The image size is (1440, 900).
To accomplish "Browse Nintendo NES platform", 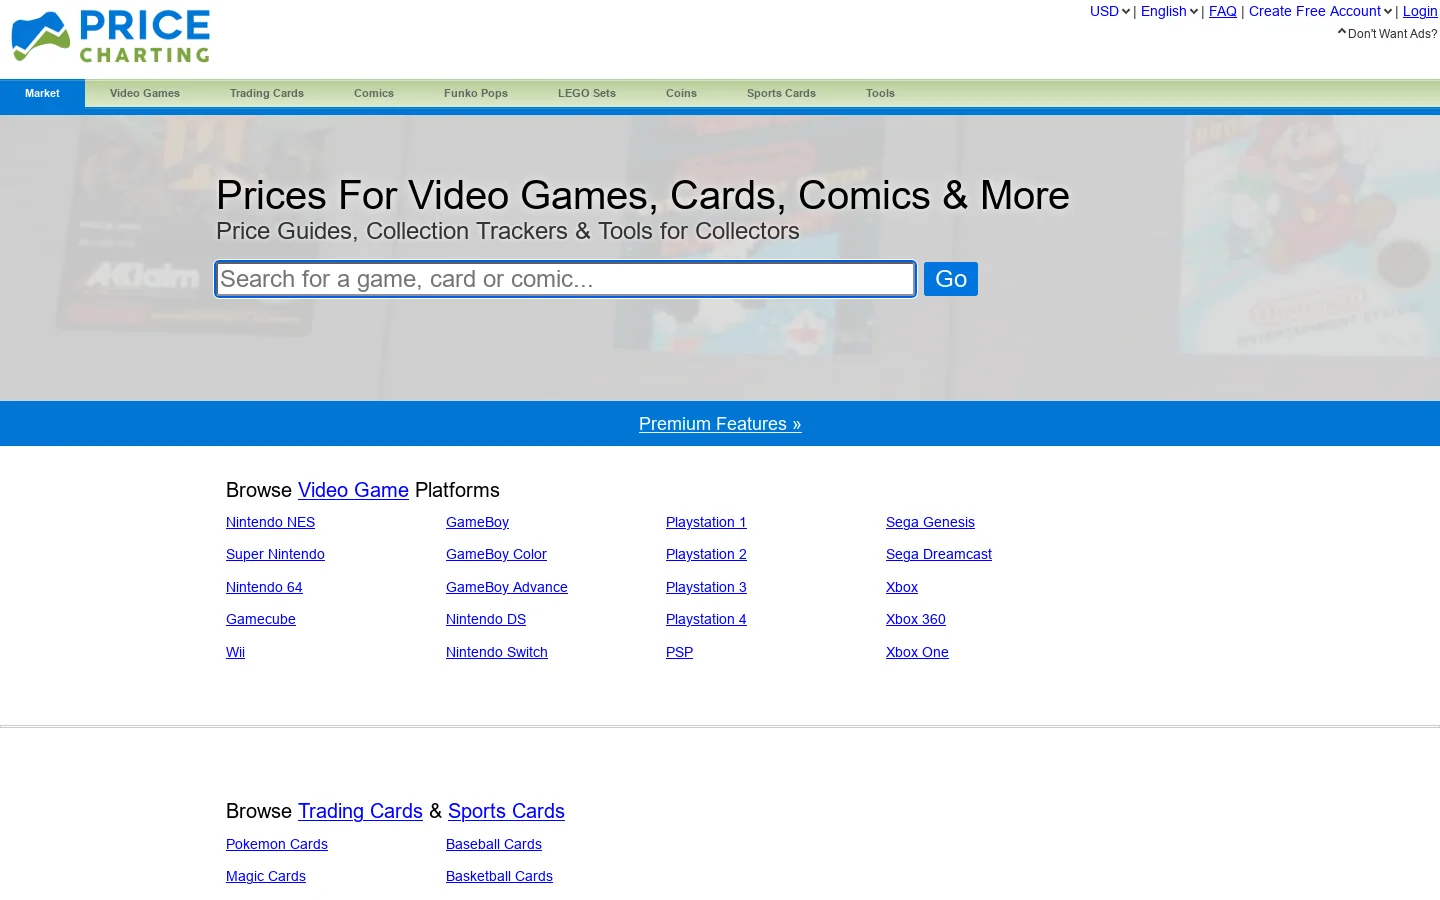I will pyautogui.click(x=270, y=522).
